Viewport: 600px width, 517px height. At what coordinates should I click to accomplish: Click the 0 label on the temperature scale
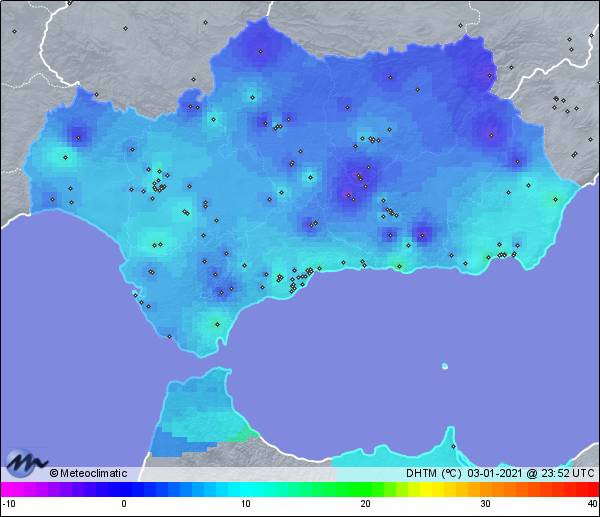[124, 504]
